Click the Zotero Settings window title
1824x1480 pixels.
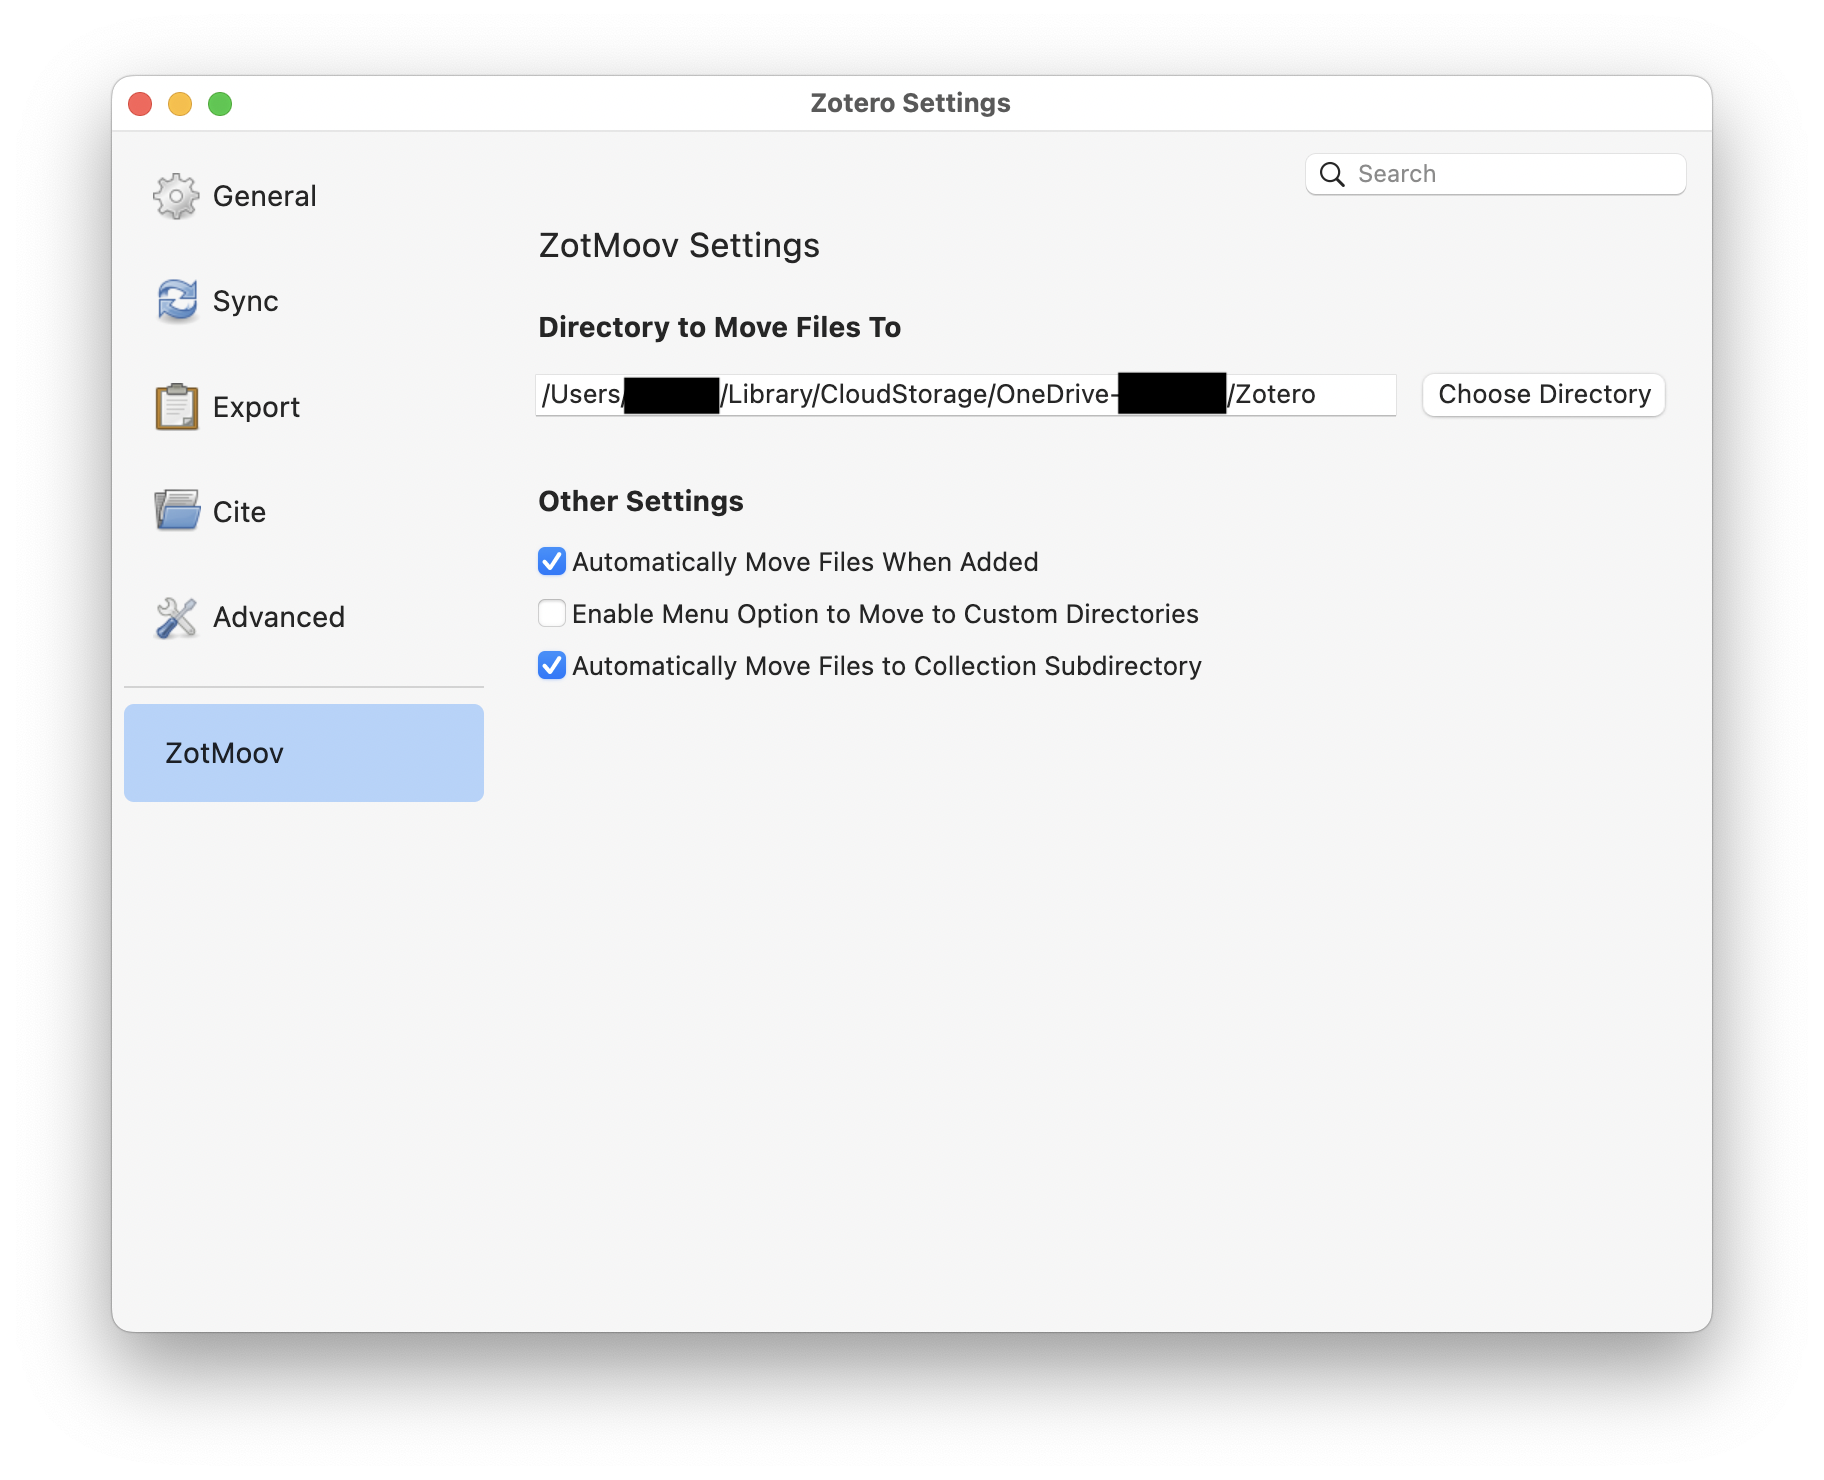(x=910, y=103)
